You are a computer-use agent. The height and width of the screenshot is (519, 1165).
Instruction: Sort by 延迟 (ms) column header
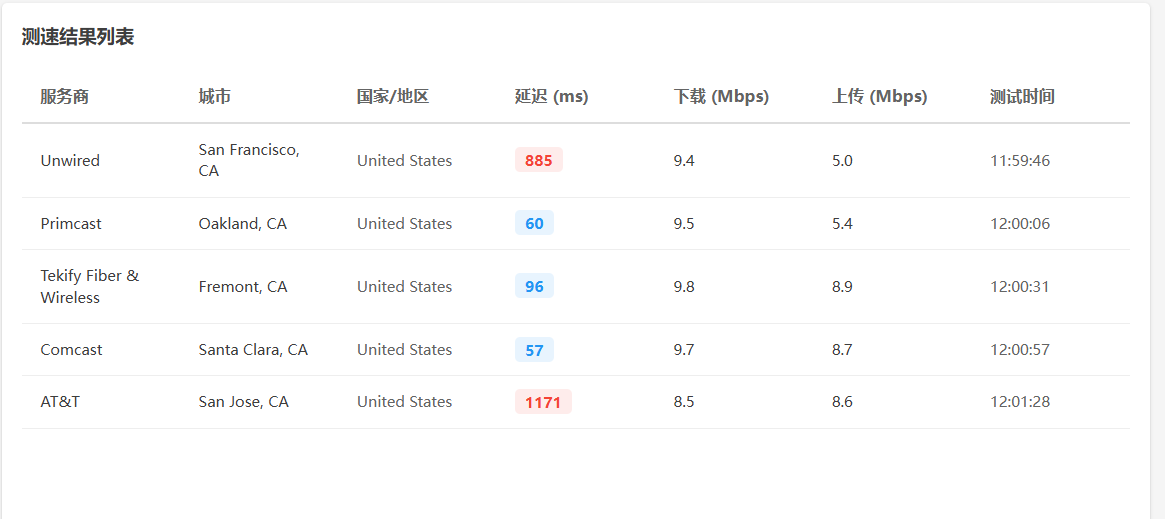pos(551,97)
